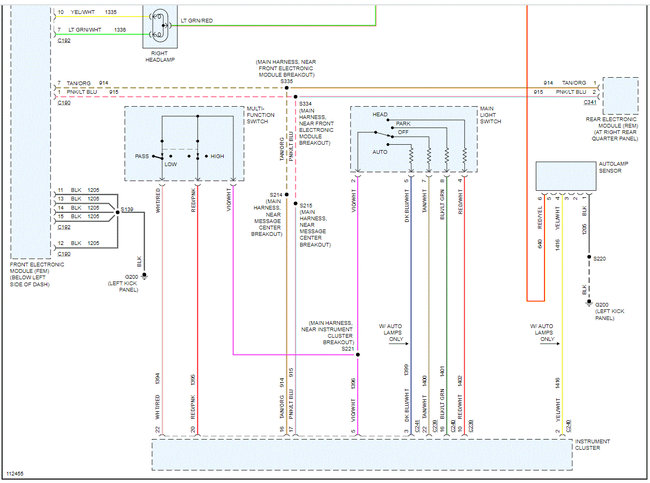Click the FRONT ELECTRONIC MODULE (FEM) label
The height and width of the screenshot is (483, 650).
tap(36, 274)
